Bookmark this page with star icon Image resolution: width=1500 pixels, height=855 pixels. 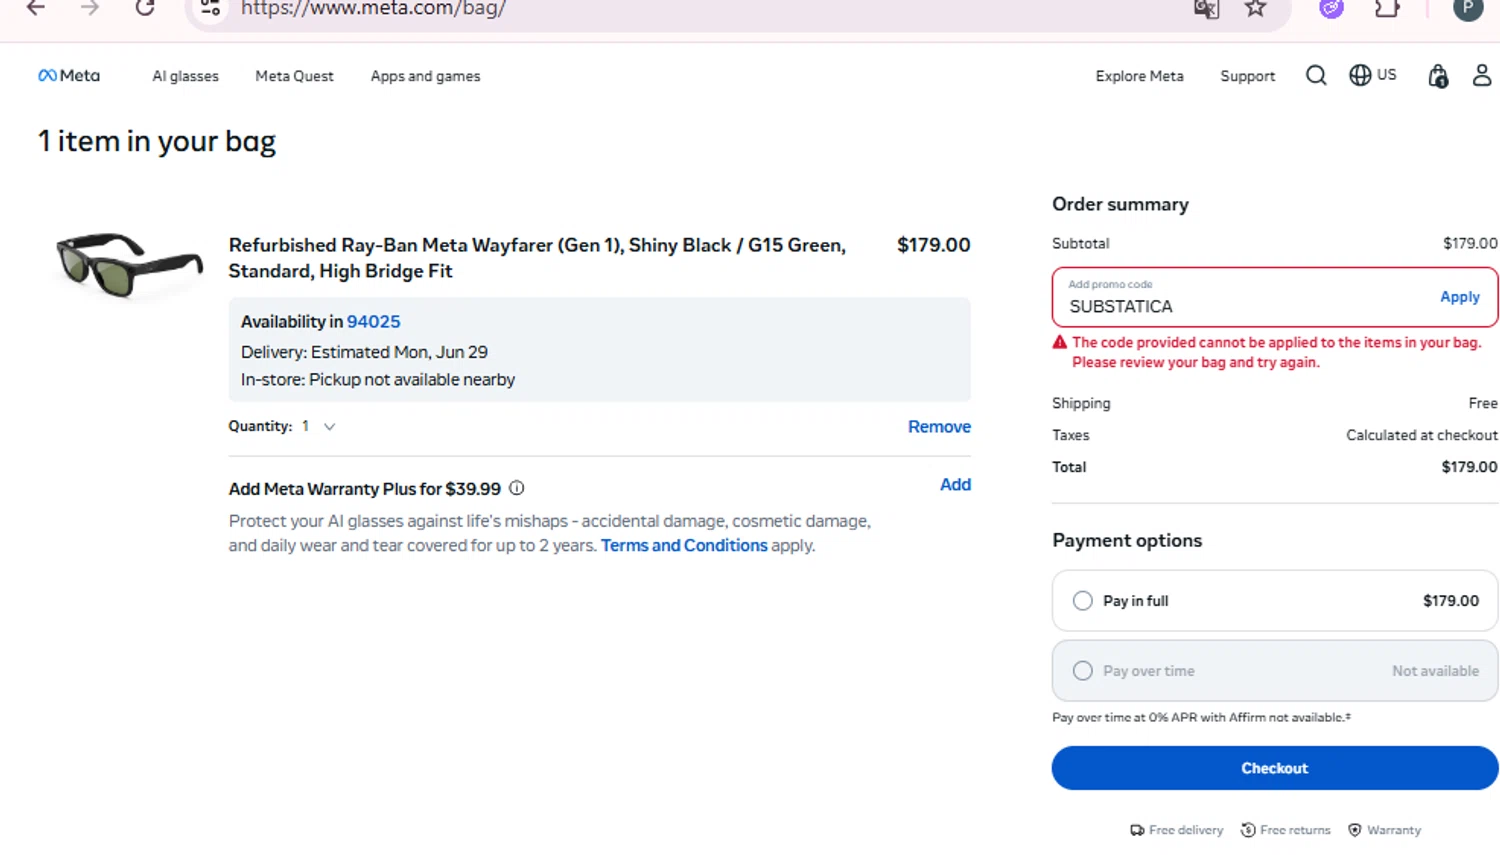point(1256,9)
